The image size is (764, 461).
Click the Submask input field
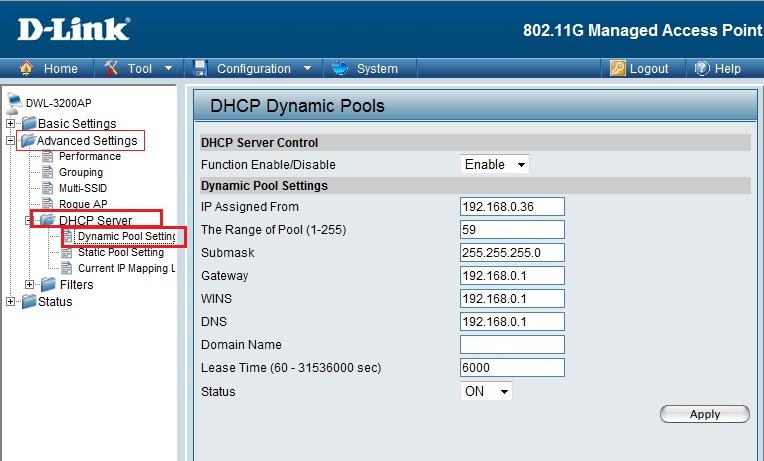(x=512, y=252)
